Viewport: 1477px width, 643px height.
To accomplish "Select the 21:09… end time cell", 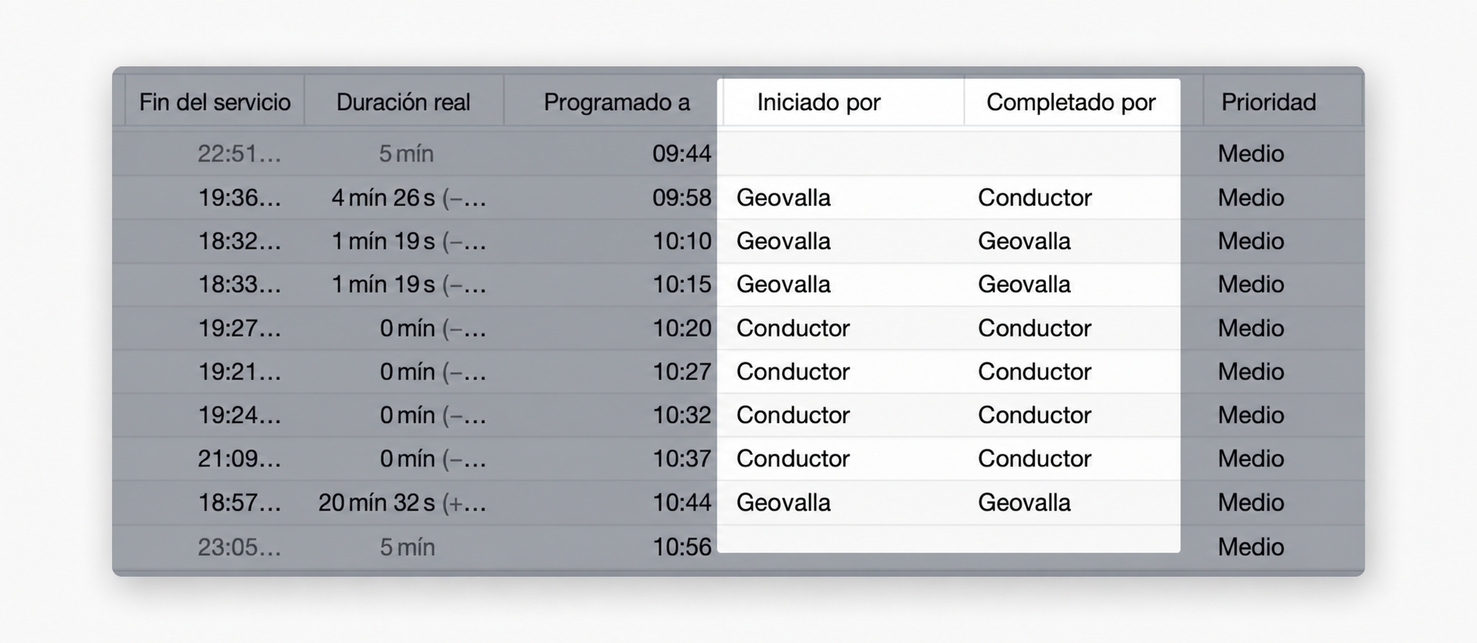I will [240, 458].
